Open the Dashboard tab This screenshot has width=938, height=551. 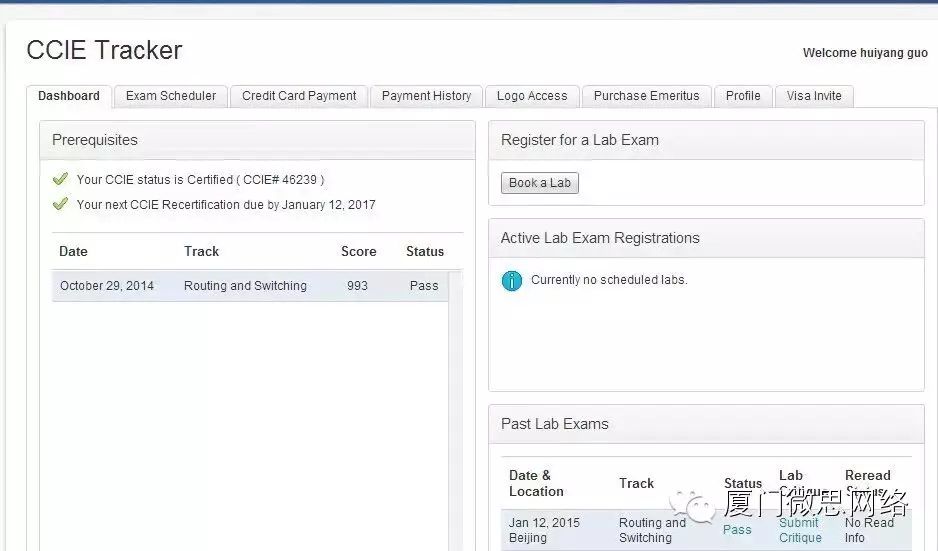(x=69, y=96)
